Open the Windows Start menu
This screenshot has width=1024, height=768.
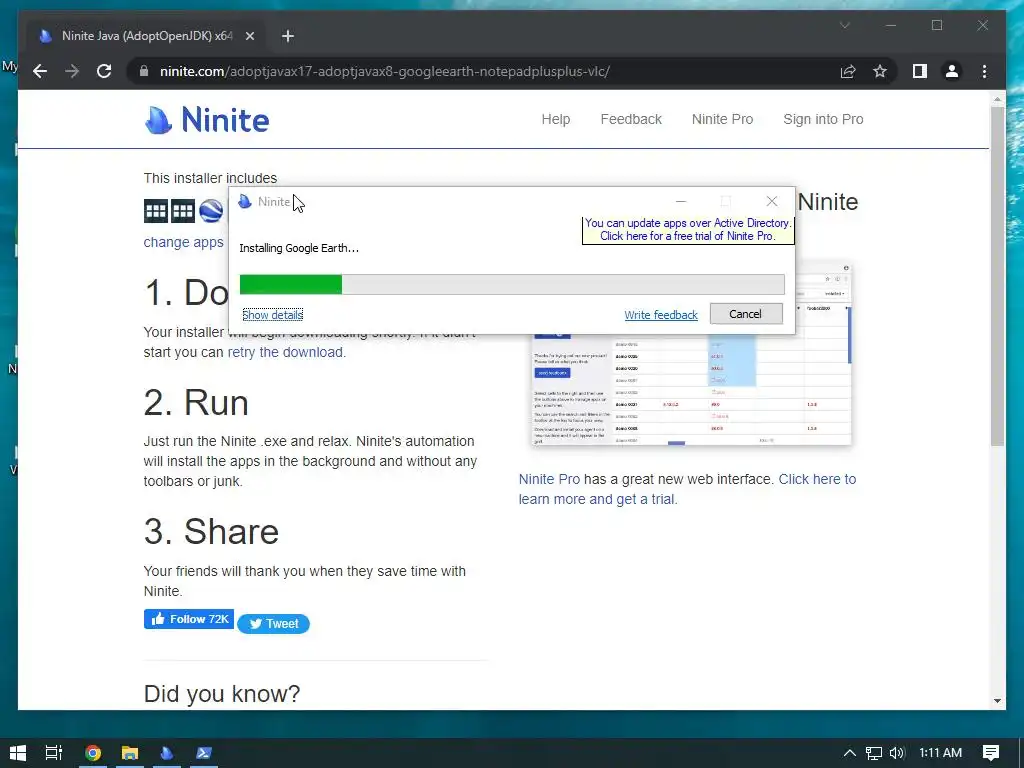[18, 753]
